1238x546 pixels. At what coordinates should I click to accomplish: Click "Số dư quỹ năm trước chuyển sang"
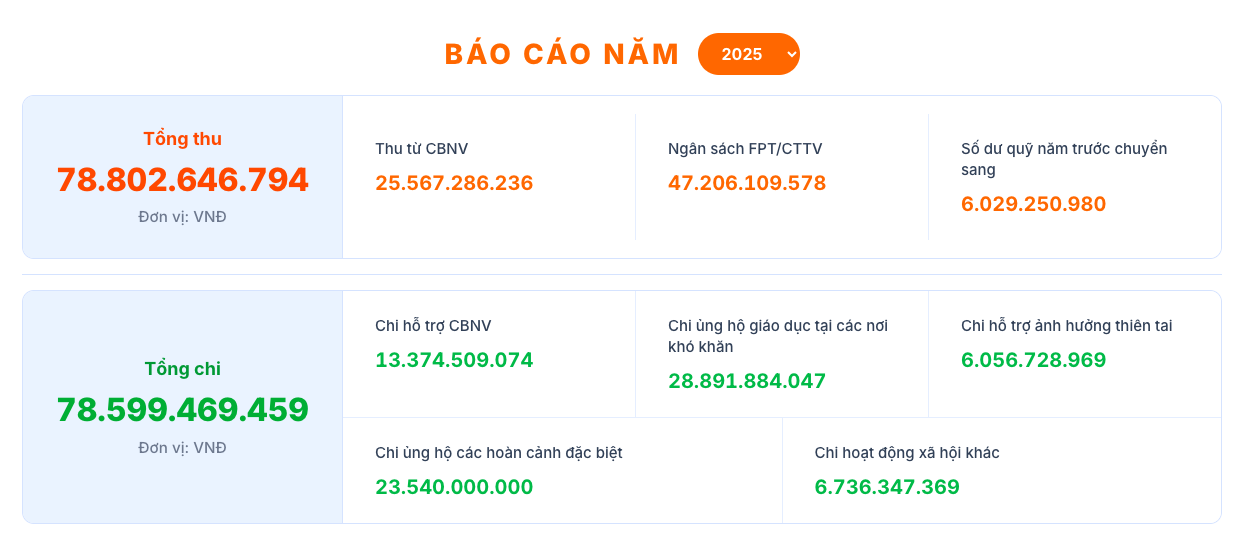(1064, 159)
